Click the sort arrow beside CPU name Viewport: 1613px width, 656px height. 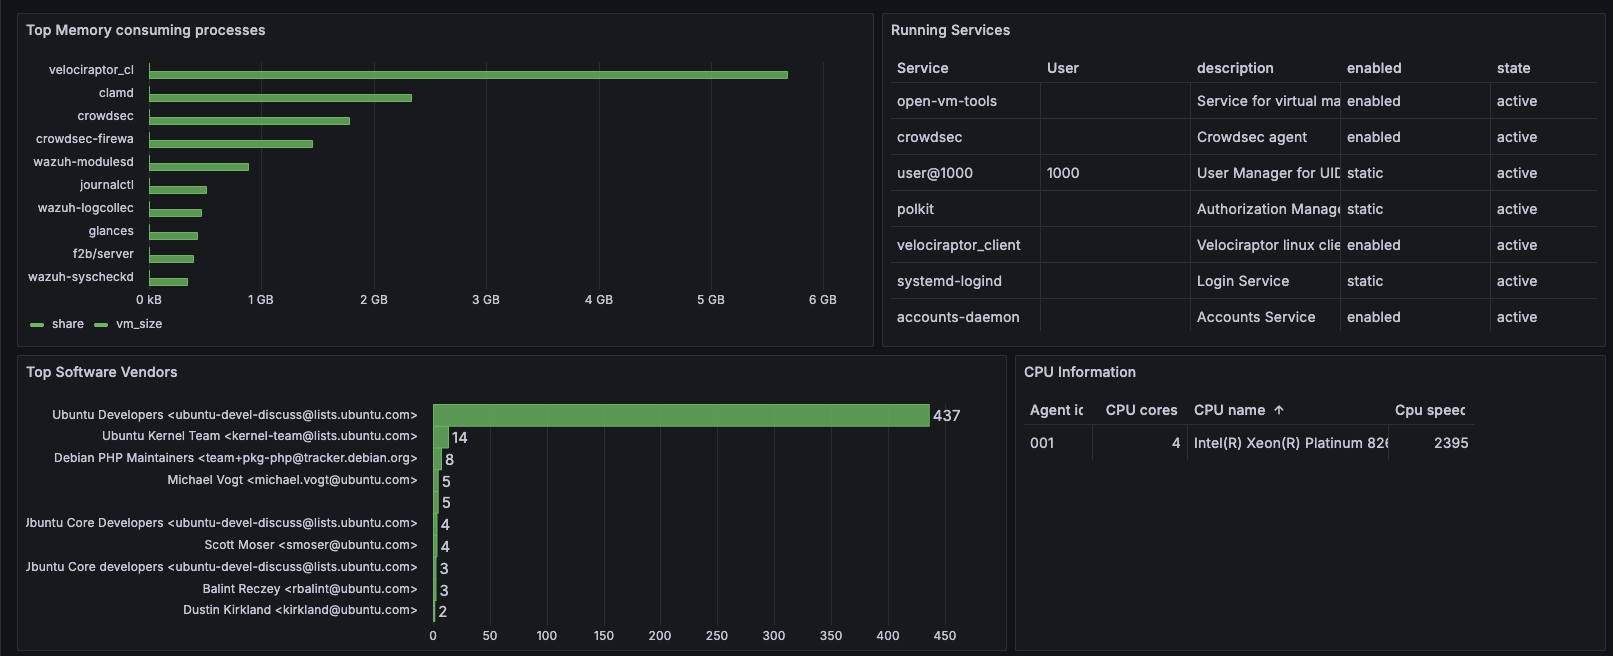point(1279,410)
